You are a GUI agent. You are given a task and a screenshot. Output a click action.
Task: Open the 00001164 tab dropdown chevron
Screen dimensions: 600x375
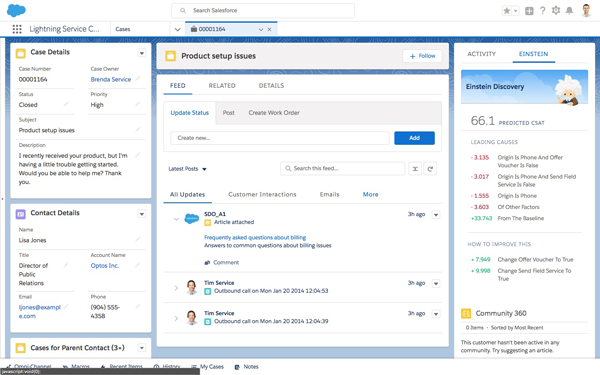click(x=261, y=29)
